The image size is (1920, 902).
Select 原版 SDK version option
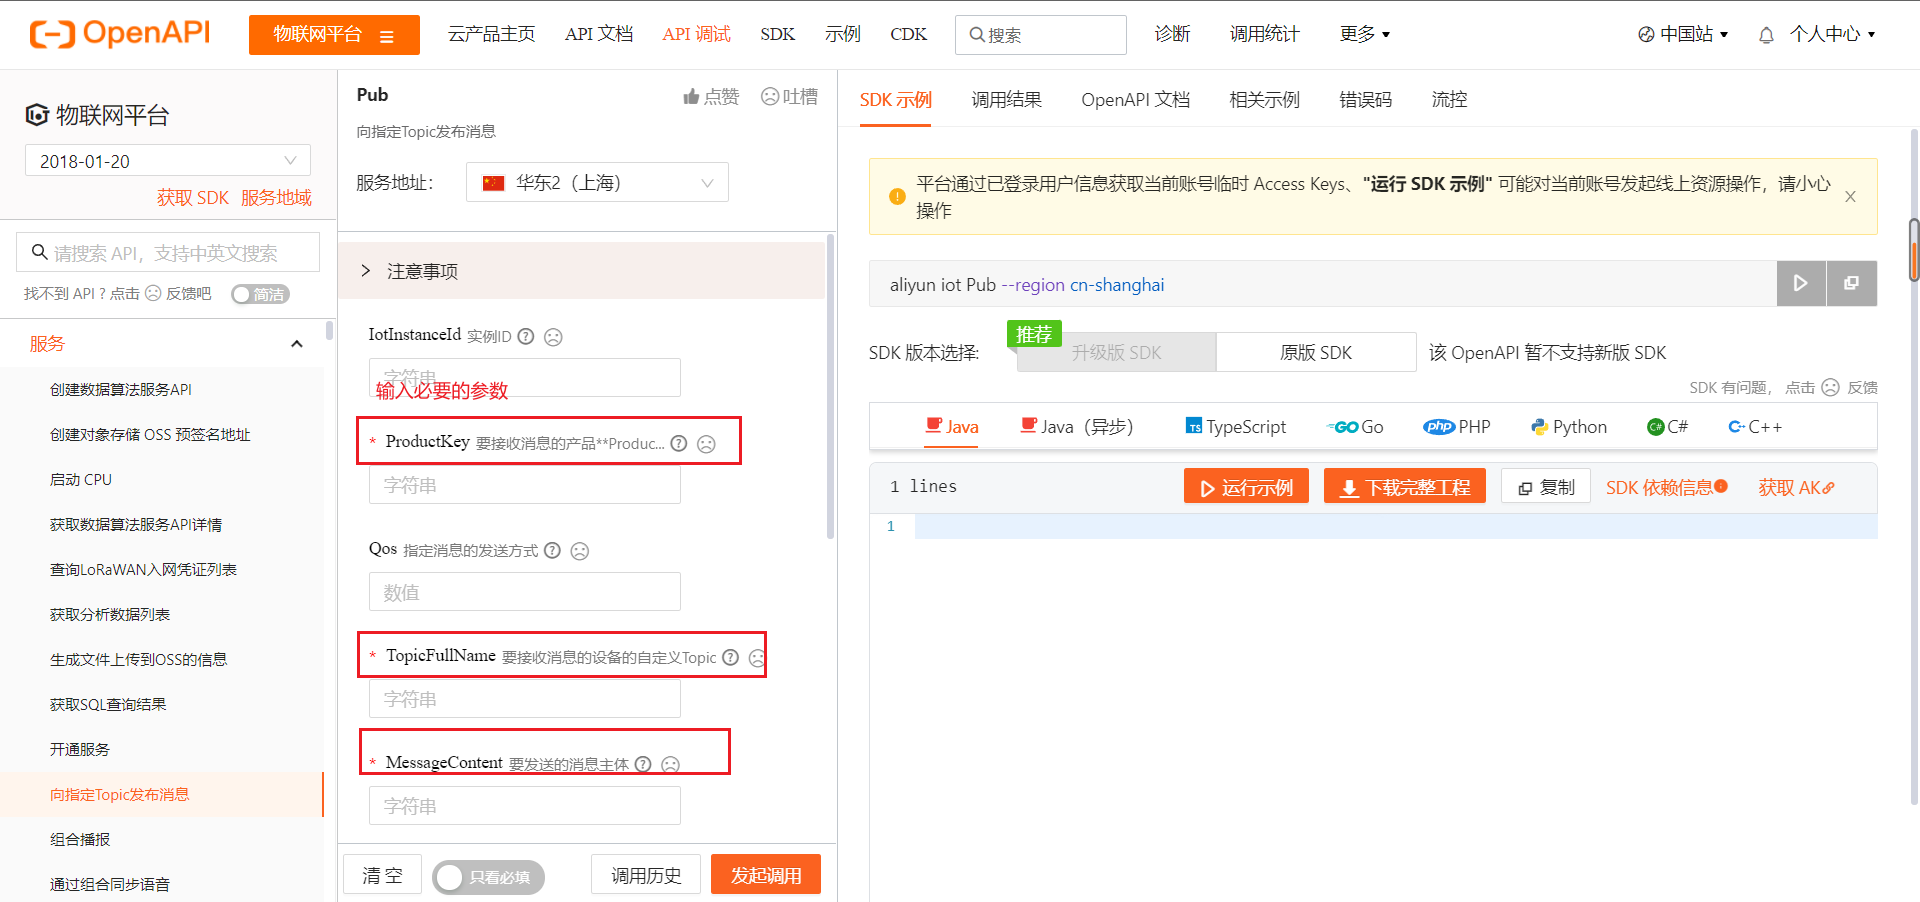tap(1316, 352)
